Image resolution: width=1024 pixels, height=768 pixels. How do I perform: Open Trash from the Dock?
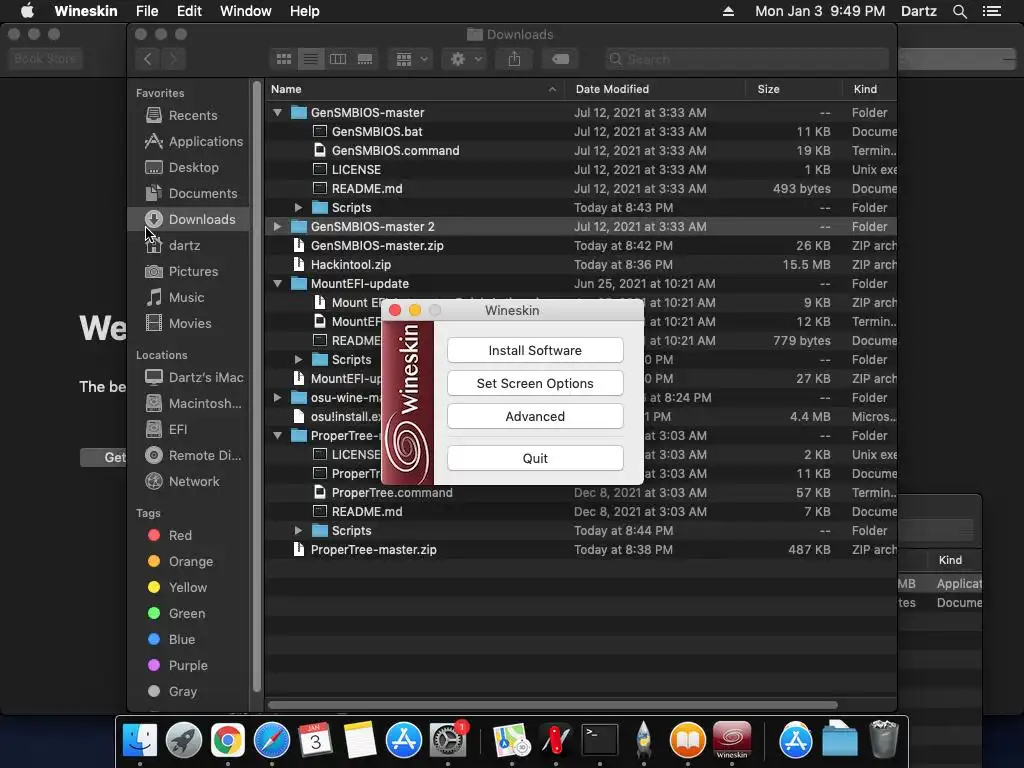[884, 741]
